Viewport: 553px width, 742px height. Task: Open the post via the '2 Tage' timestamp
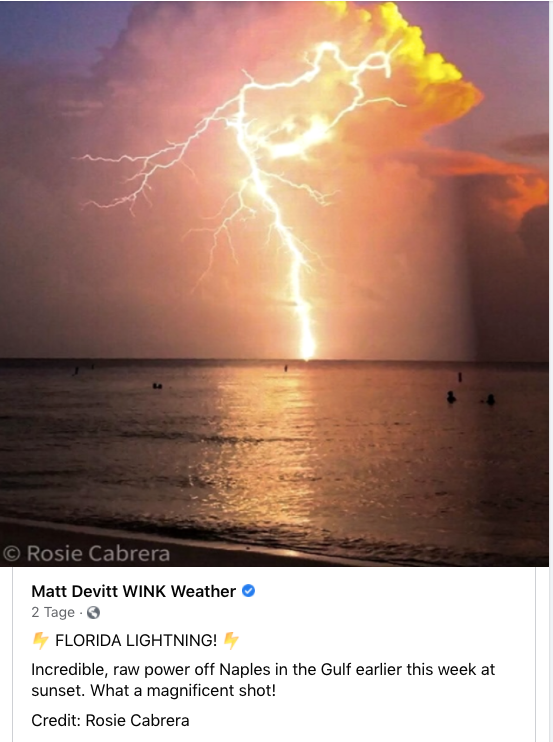(x=53, y=612)
